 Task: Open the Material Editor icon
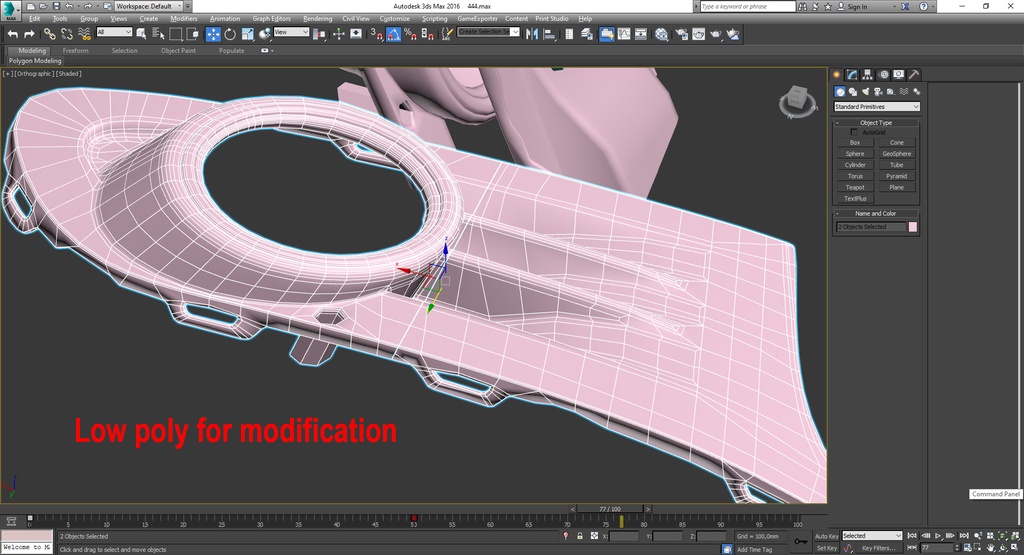tap(662, 34)
